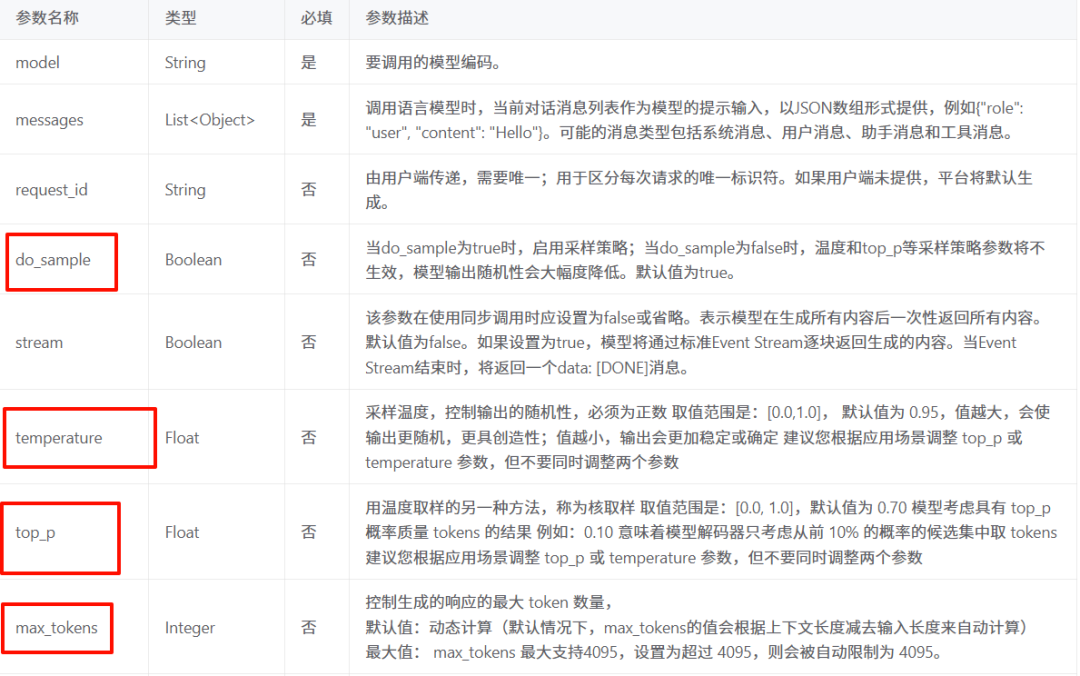Screen dimensions: 1080x676
Task: Click String type in request_id row
Action: click(185, 190)
